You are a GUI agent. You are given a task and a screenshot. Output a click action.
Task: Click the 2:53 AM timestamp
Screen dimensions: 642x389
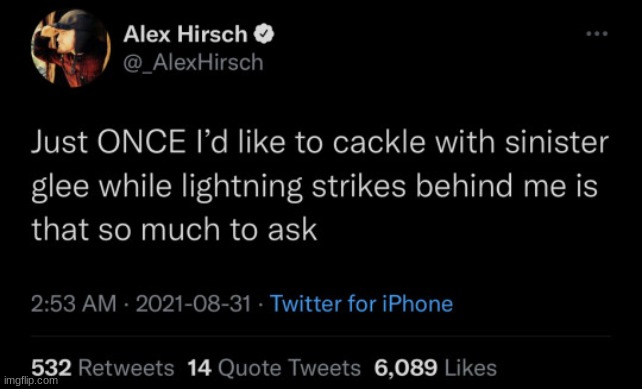74,304
